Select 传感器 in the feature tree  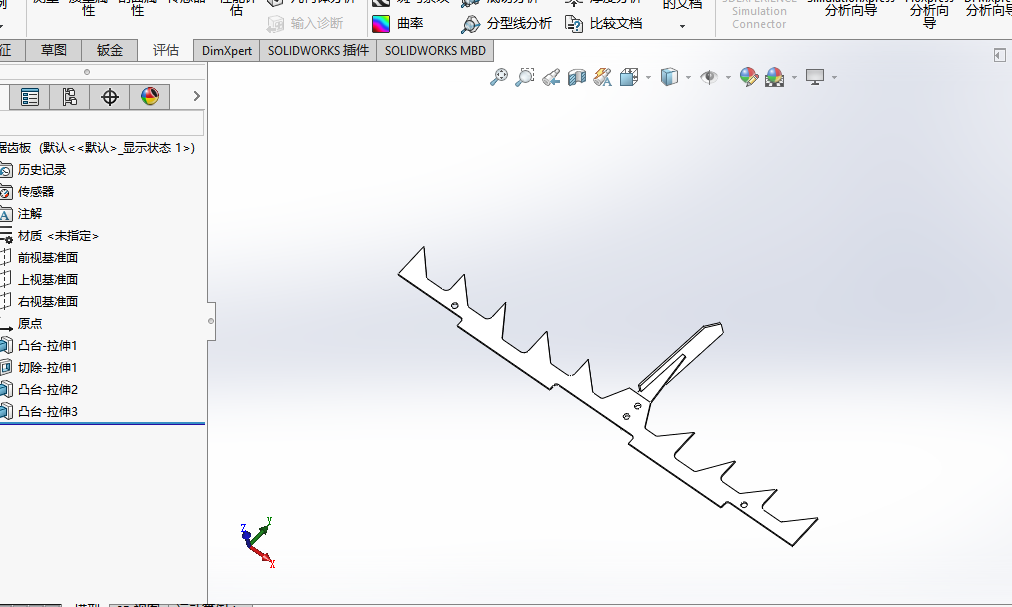pos(36,192)
